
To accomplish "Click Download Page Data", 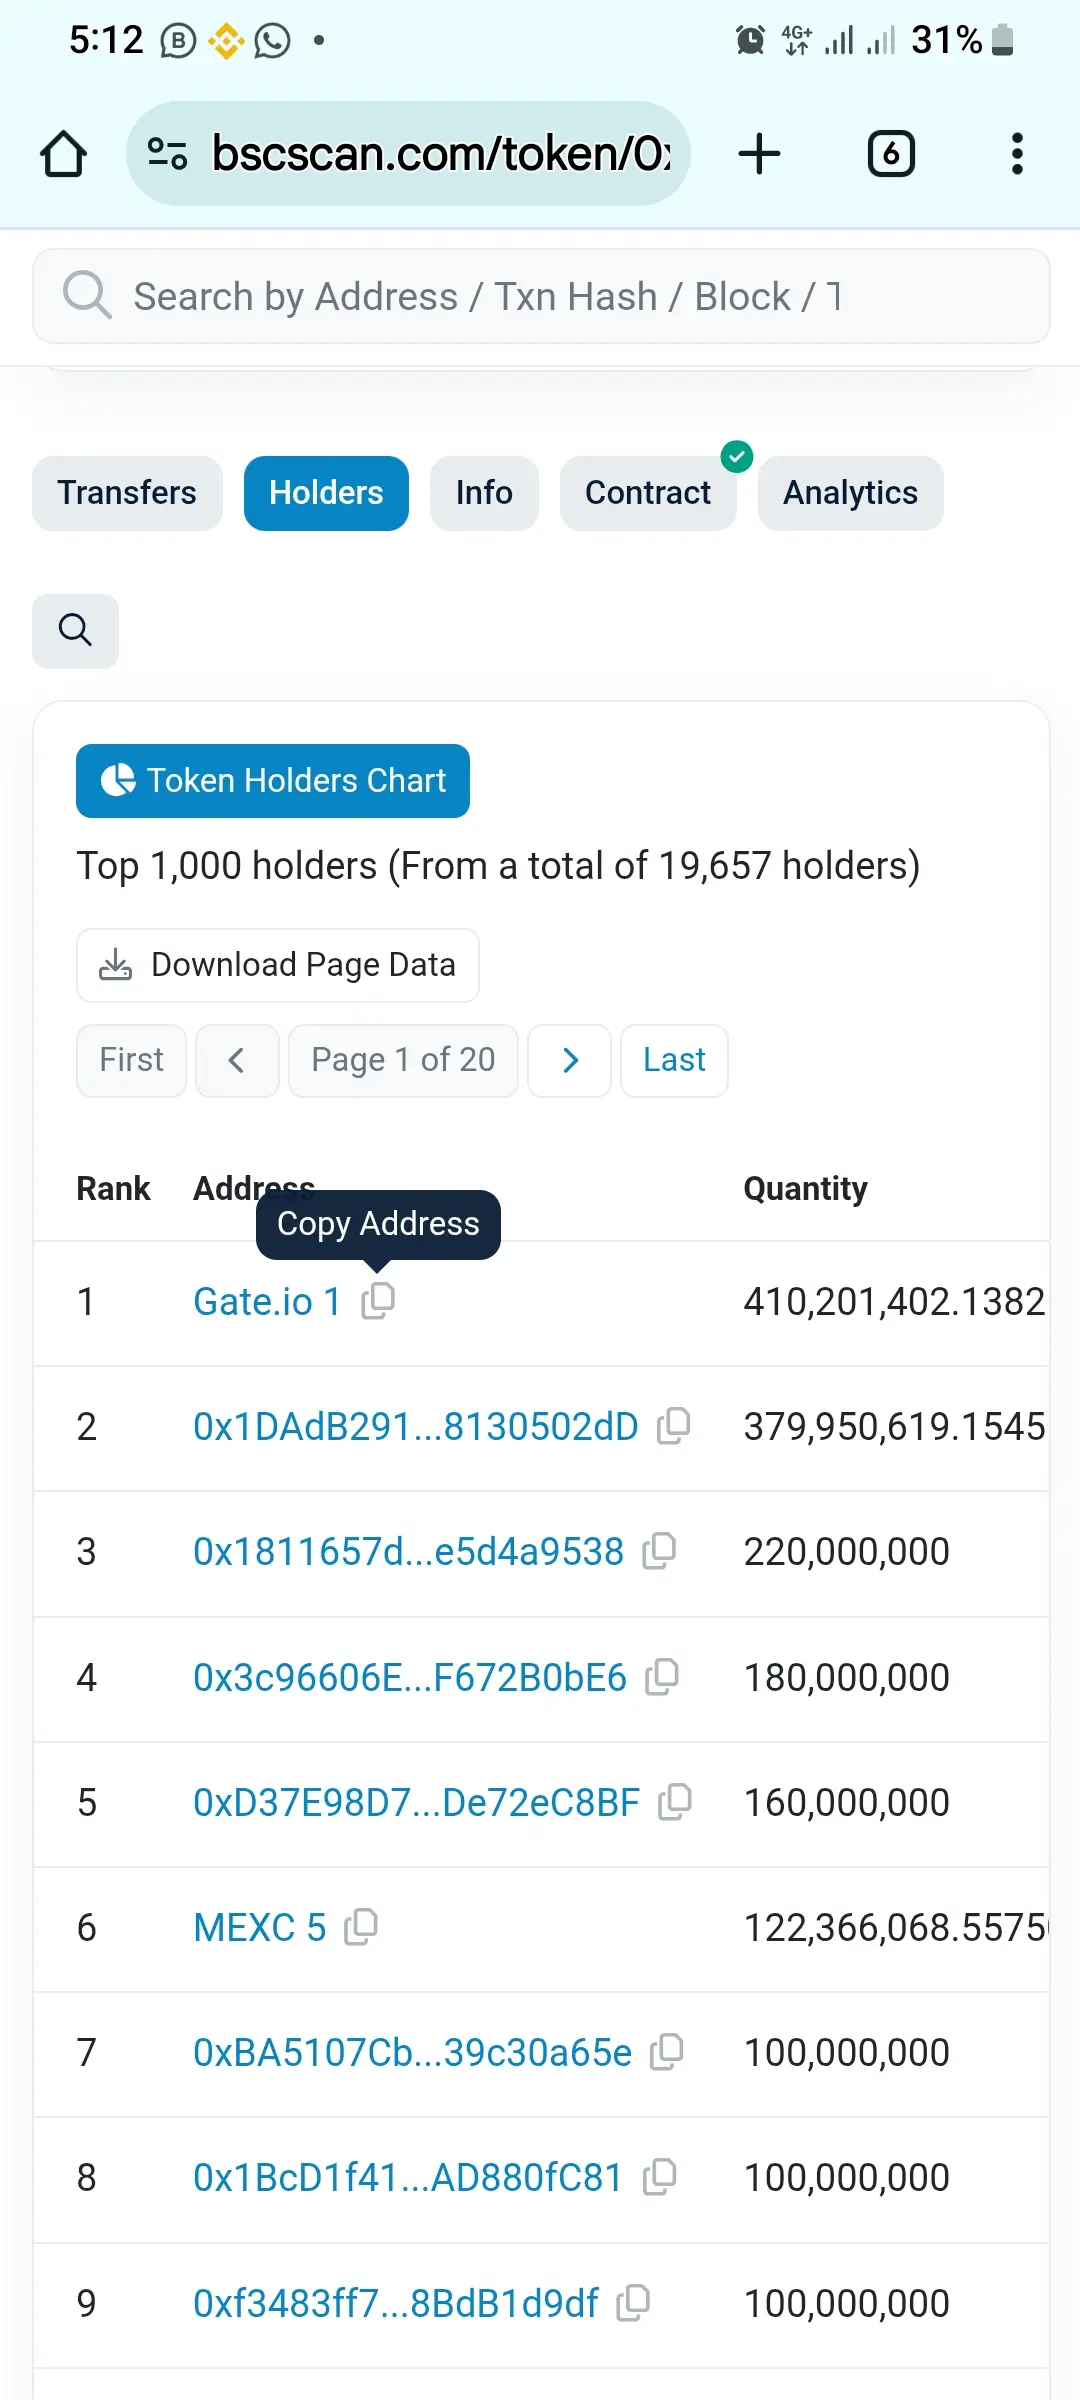I will [278, 965].
